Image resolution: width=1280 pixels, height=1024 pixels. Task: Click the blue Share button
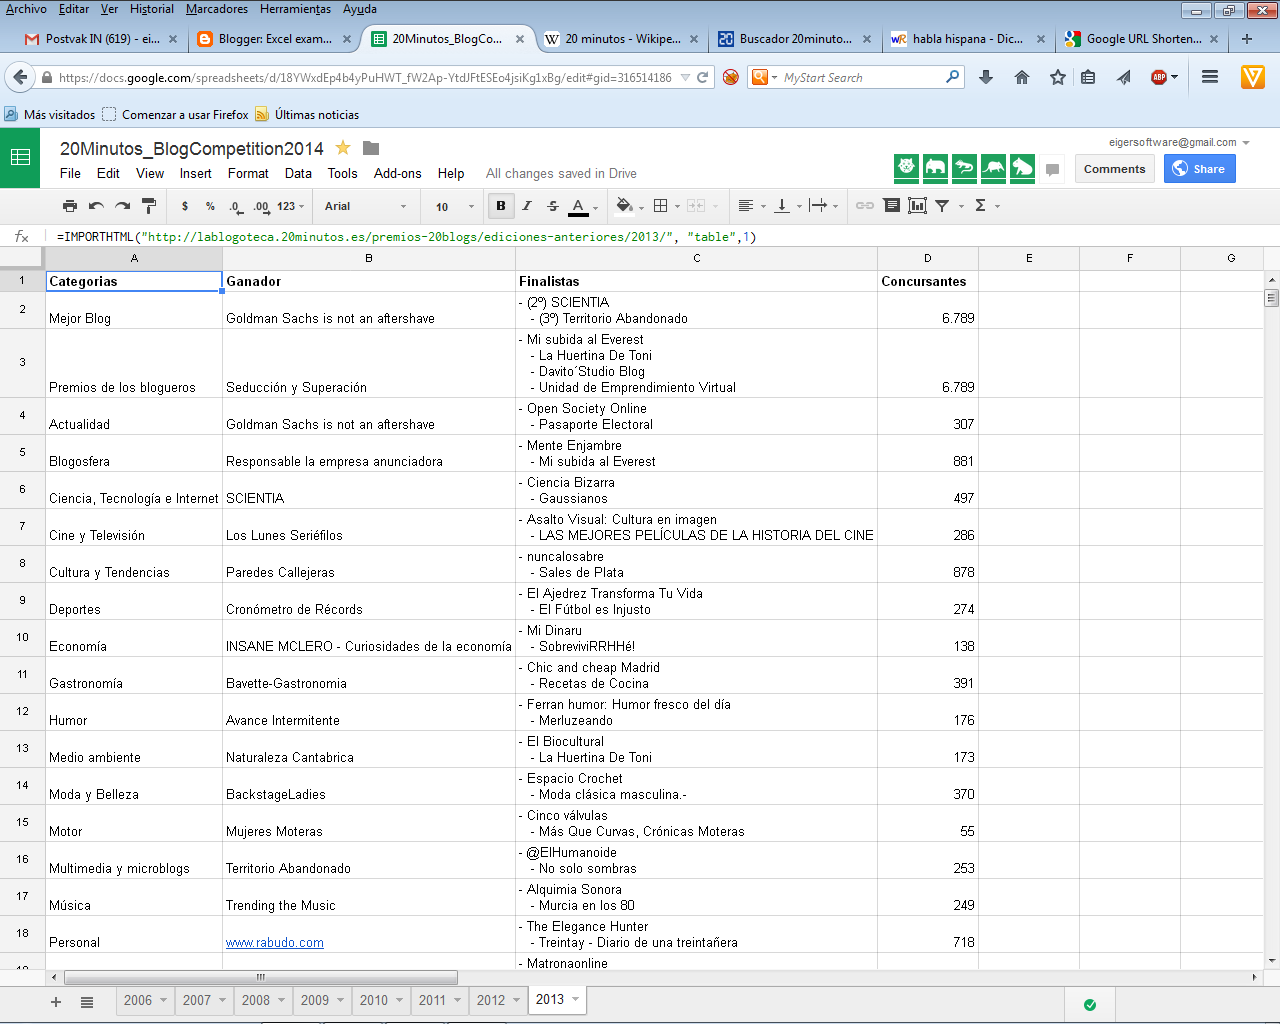pyautogui.click(x=1200, y=169)
